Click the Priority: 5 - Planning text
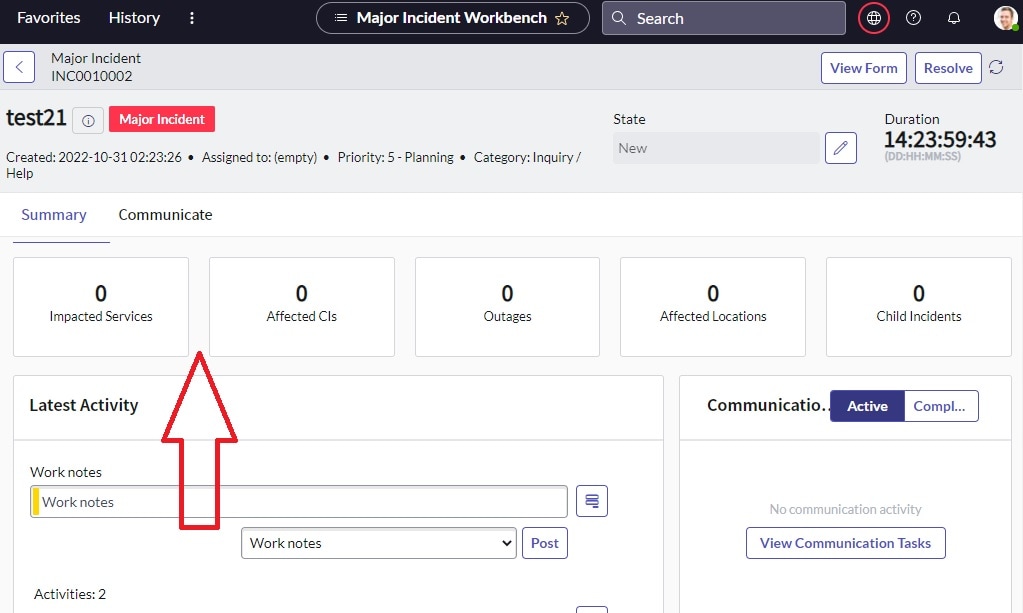This screenshot has height=613, width=1023. click(395, 157)
